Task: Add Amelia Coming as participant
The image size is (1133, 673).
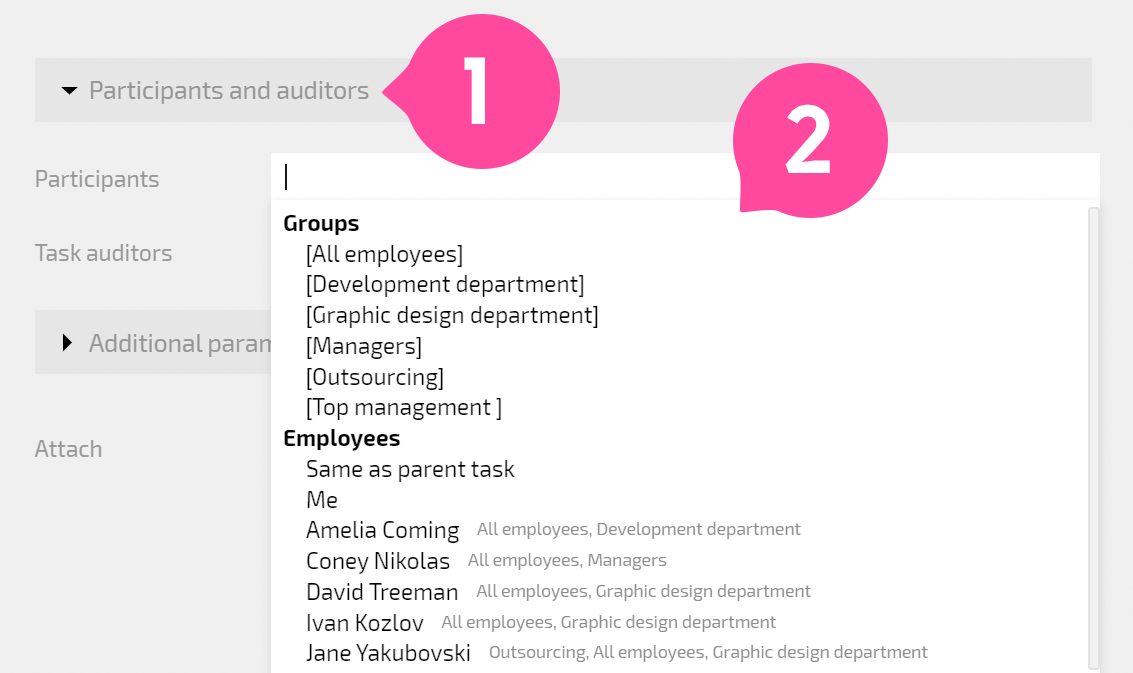Action: click(x=383, y=531)
